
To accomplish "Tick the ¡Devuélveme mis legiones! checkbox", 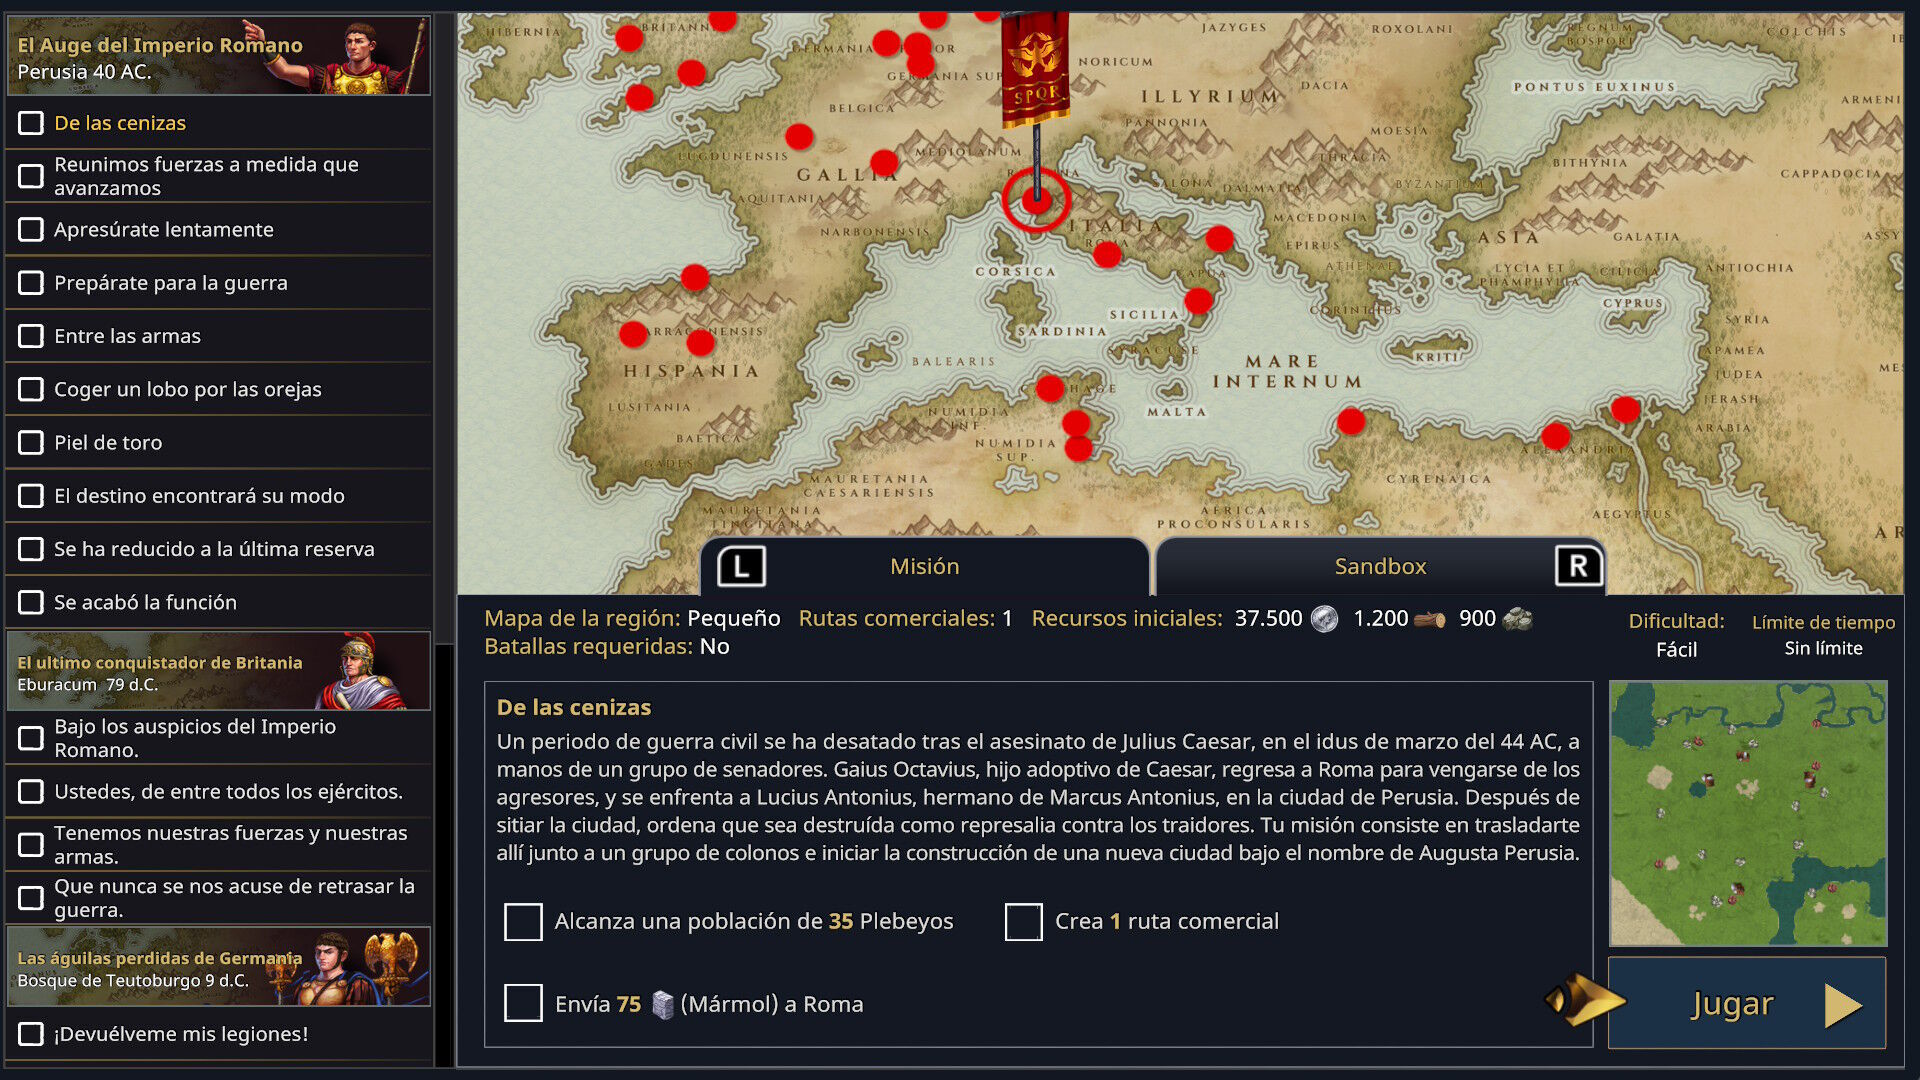I will pos(31,1034).
